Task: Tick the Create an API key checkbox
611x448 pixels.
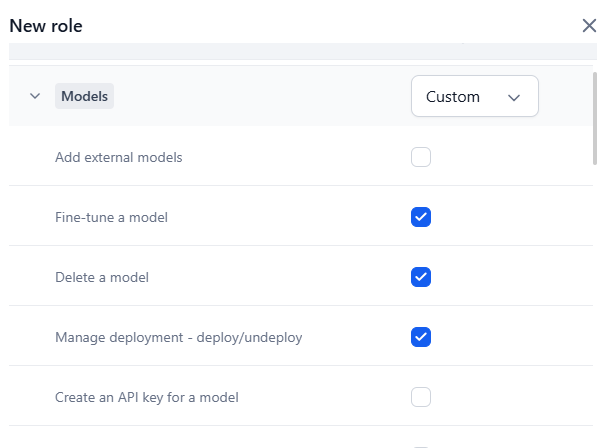Action: click(421, 397)
